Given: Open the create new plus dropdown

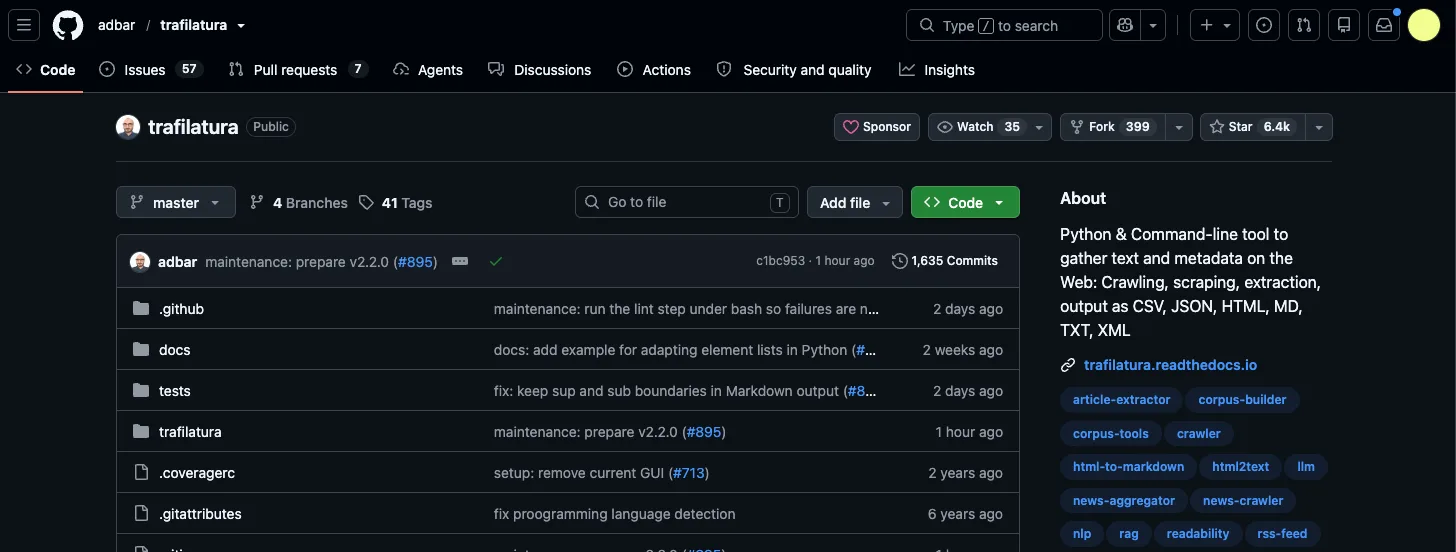Looking at the screenshot, I should pos(1215,25).
